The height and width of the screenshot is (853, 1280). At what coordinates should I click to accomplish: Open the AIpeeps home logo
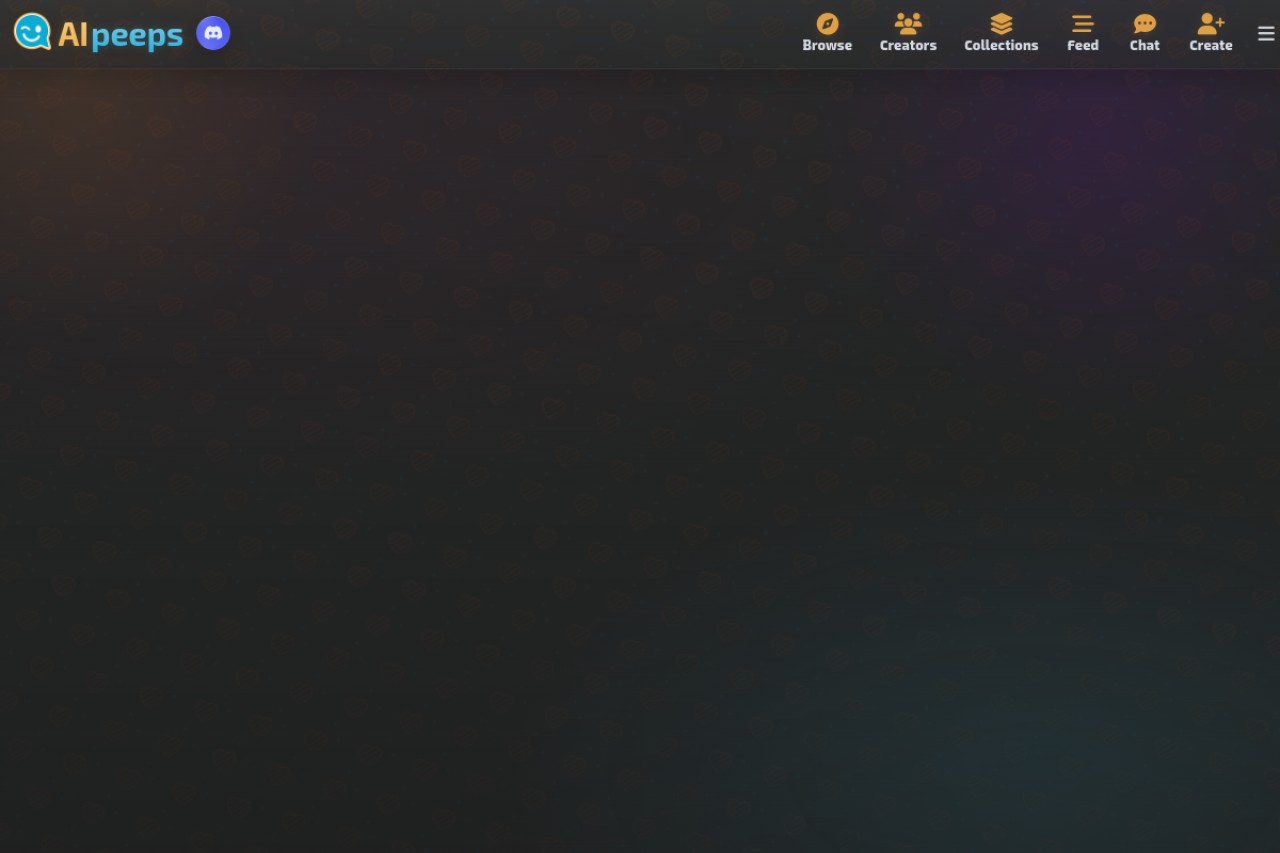point(98,33)
